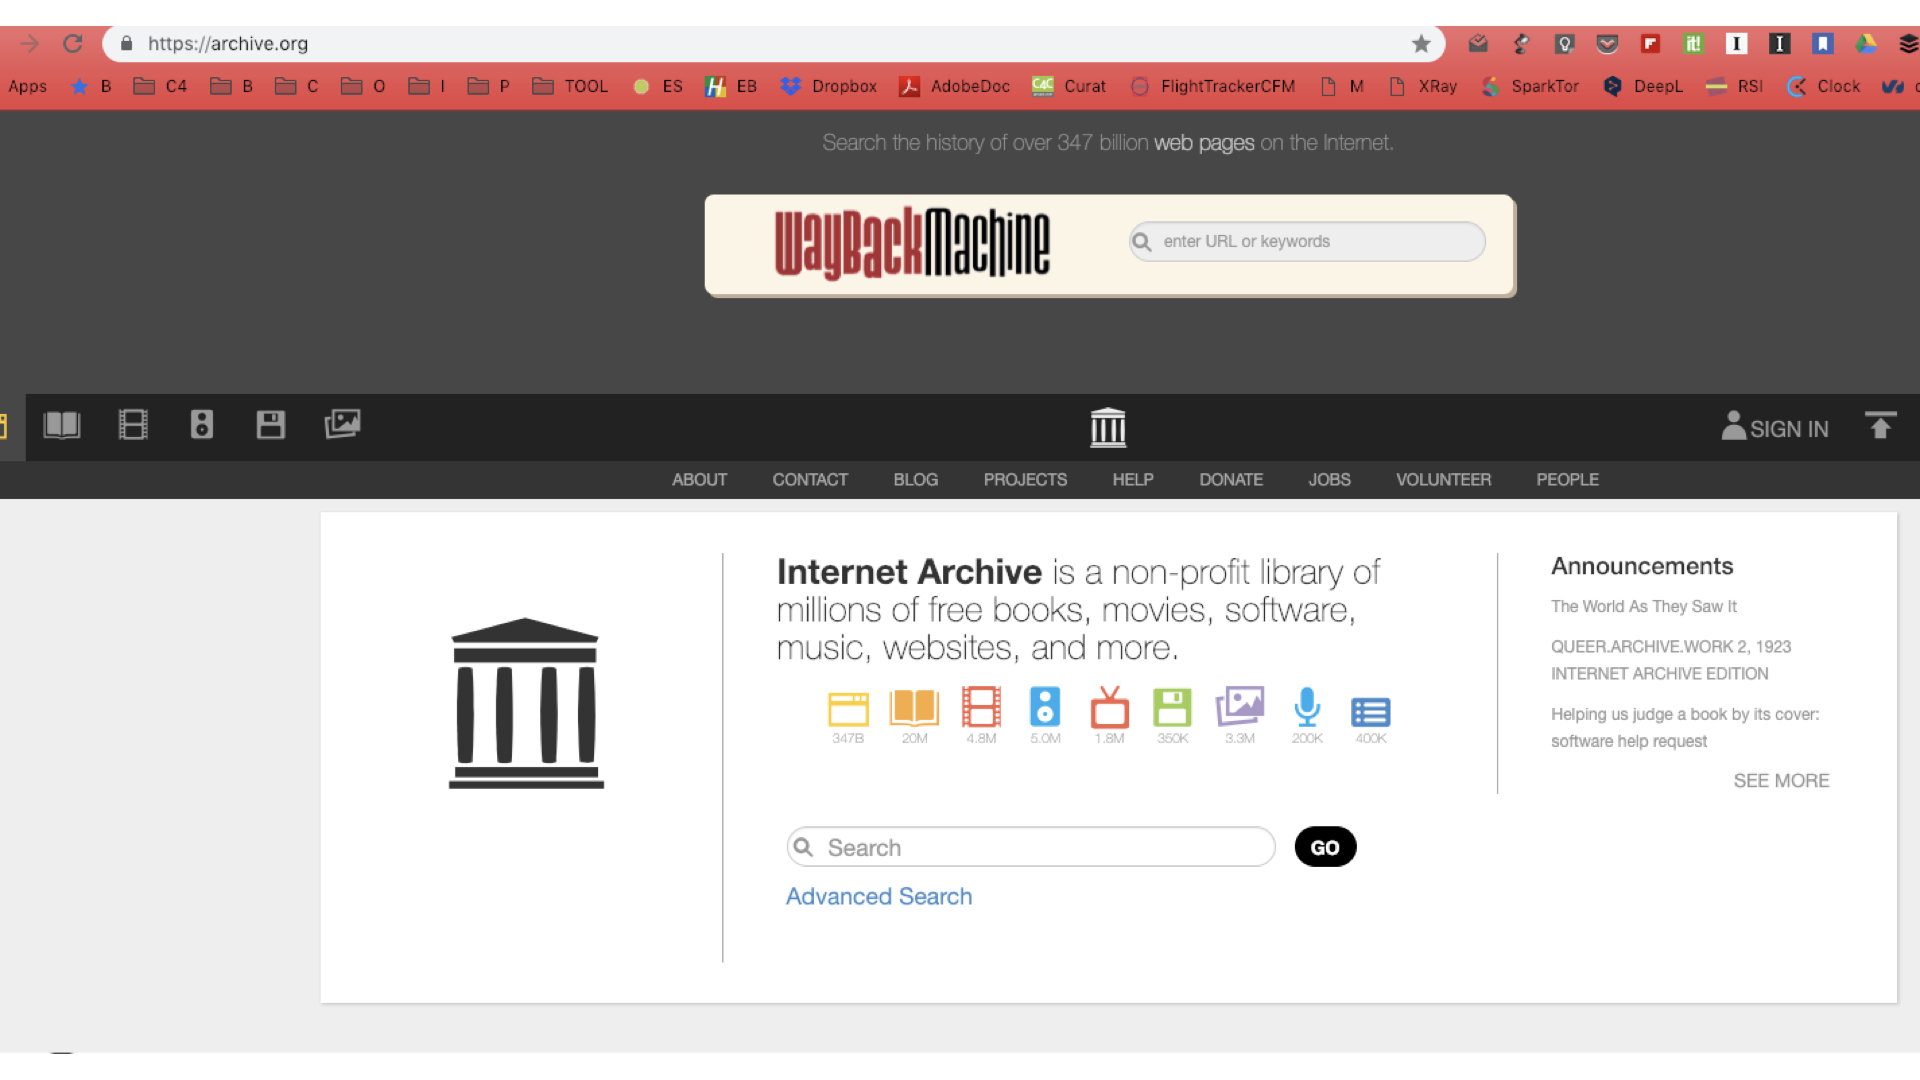Open the XRay bookmark
Viewport: 1920px width, 1080px height.
(1423, 86)
